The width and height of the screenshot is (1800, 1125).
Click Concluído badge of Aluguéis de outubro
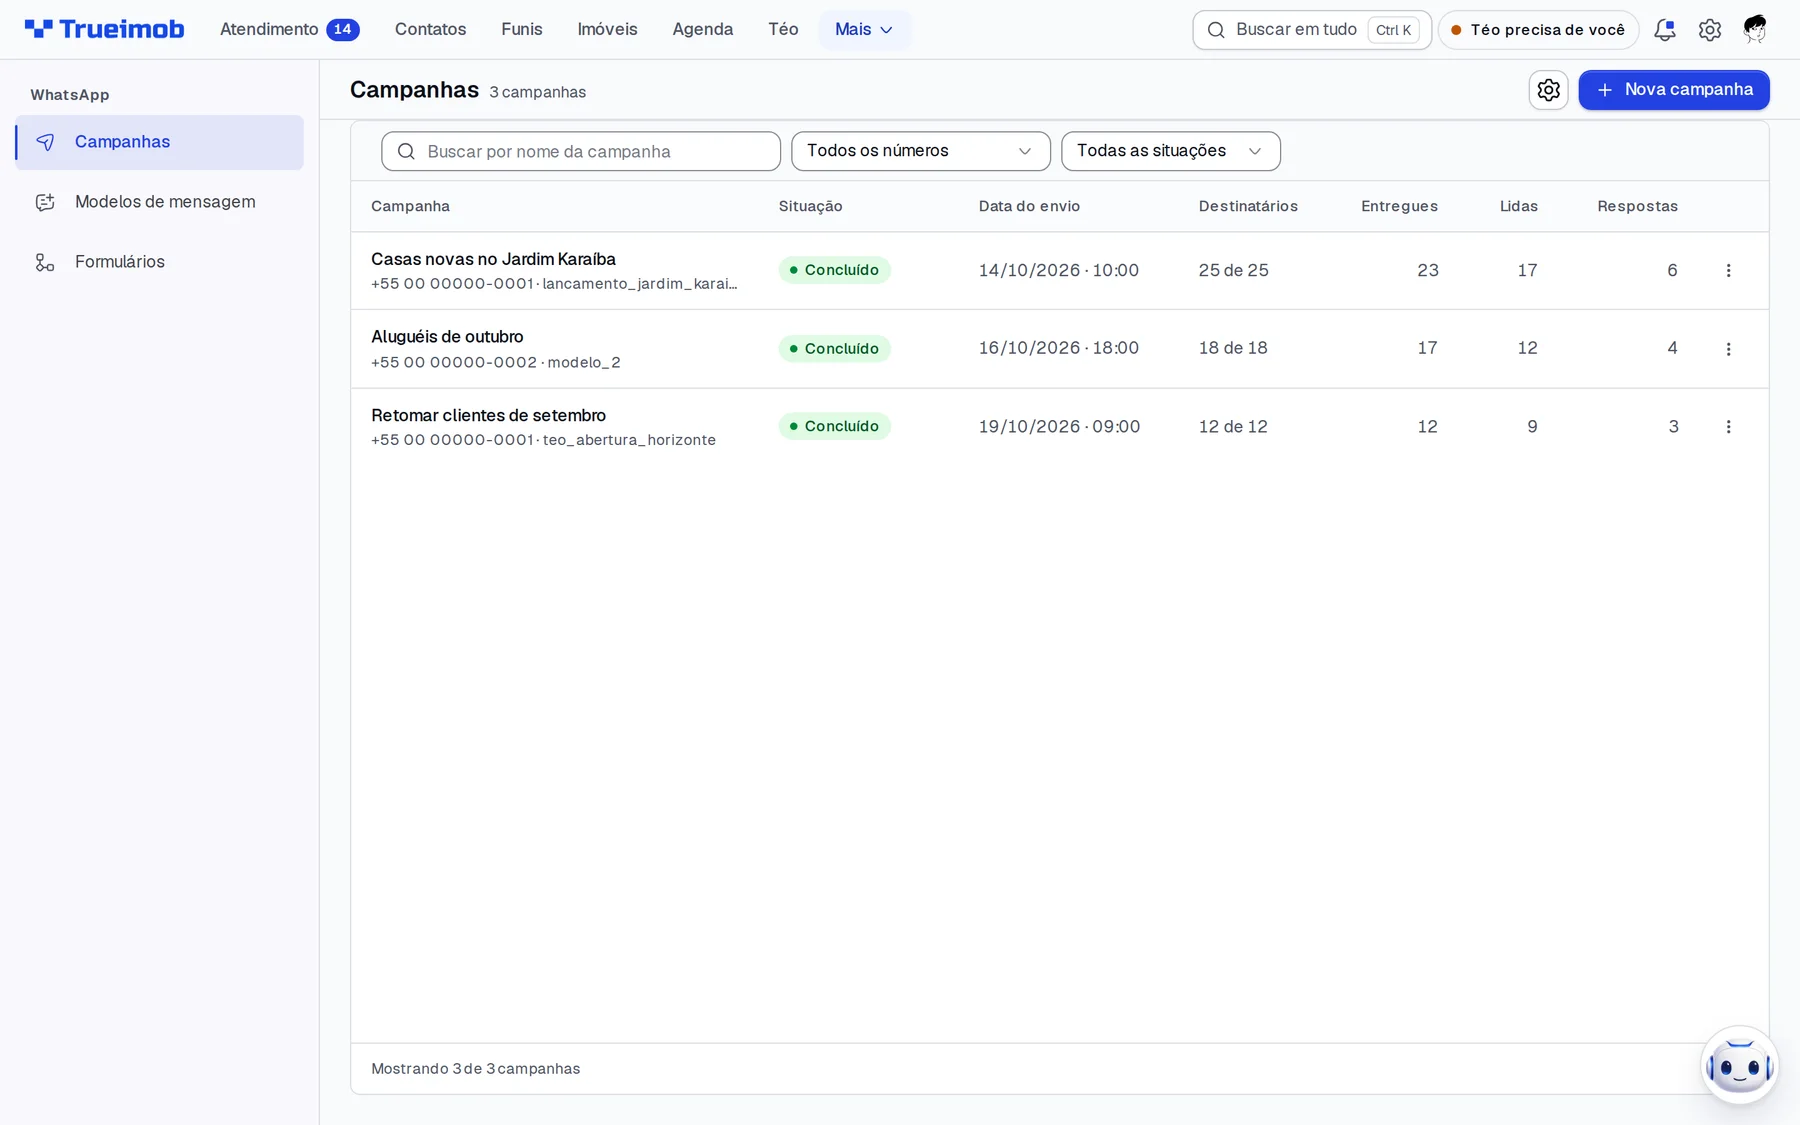834,349
